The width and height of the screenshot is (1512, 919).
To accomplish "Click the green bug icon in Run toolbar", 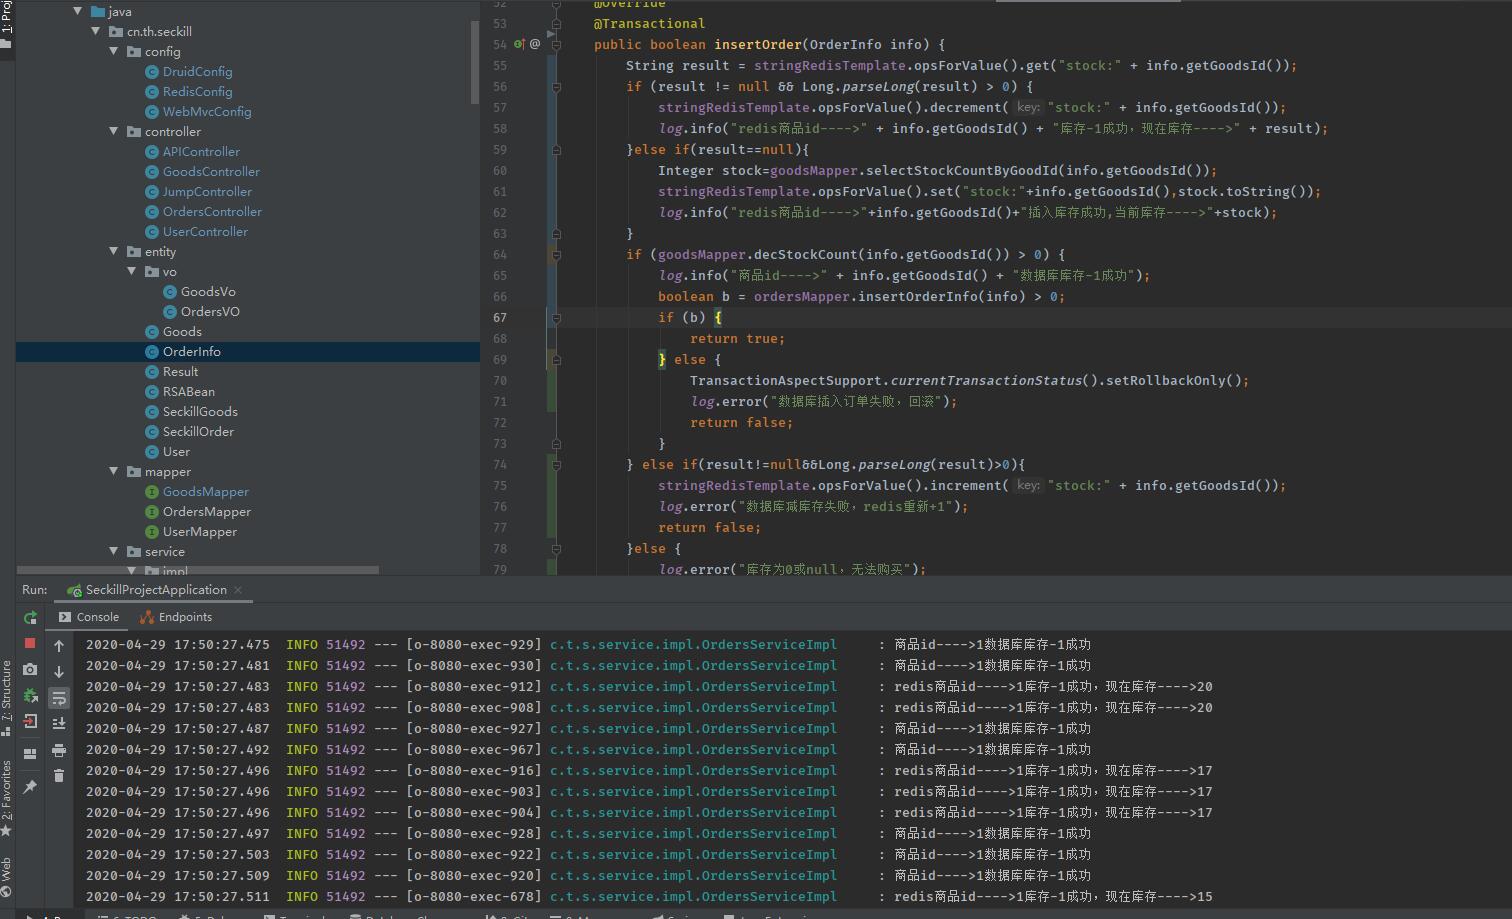I will pos(30,695).
